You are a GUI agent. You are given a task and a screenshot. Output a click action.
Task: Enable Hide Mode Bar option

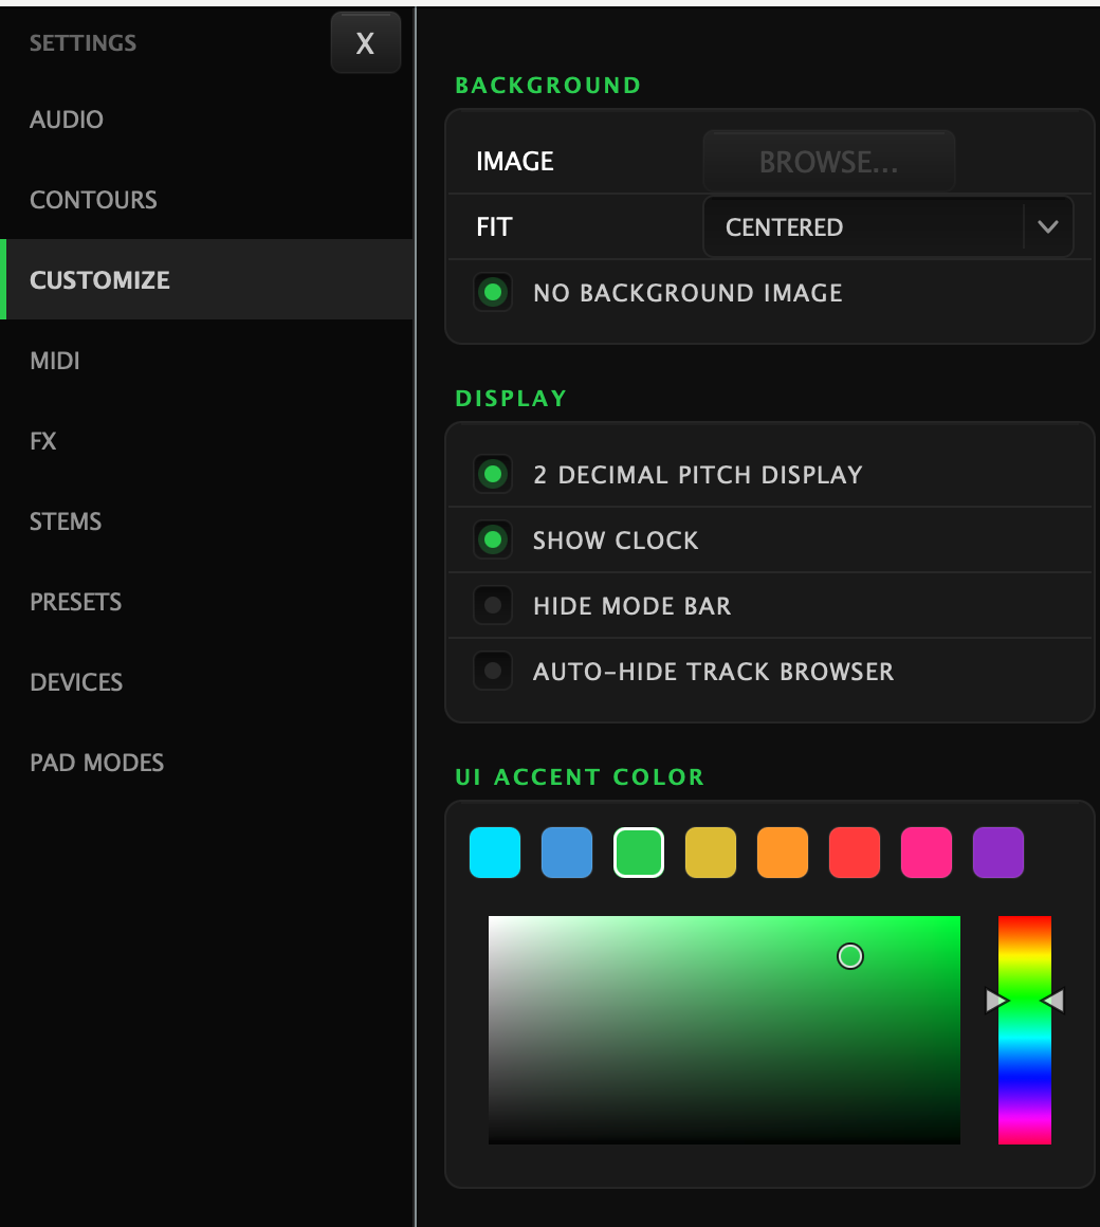[x=493, y=606]
